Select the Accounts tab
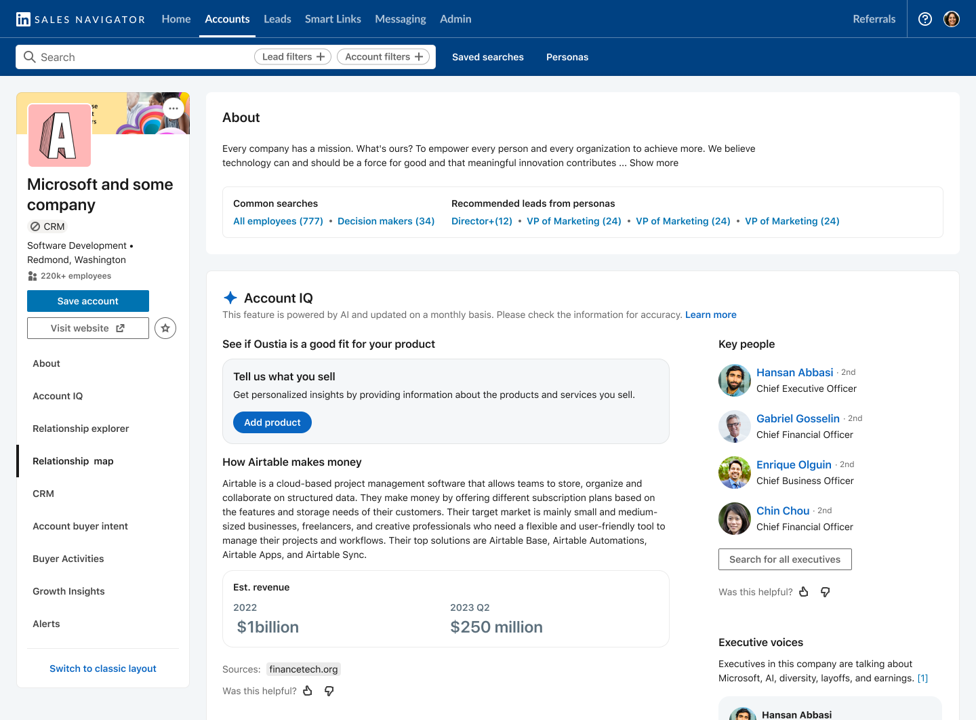 point(227,19)
